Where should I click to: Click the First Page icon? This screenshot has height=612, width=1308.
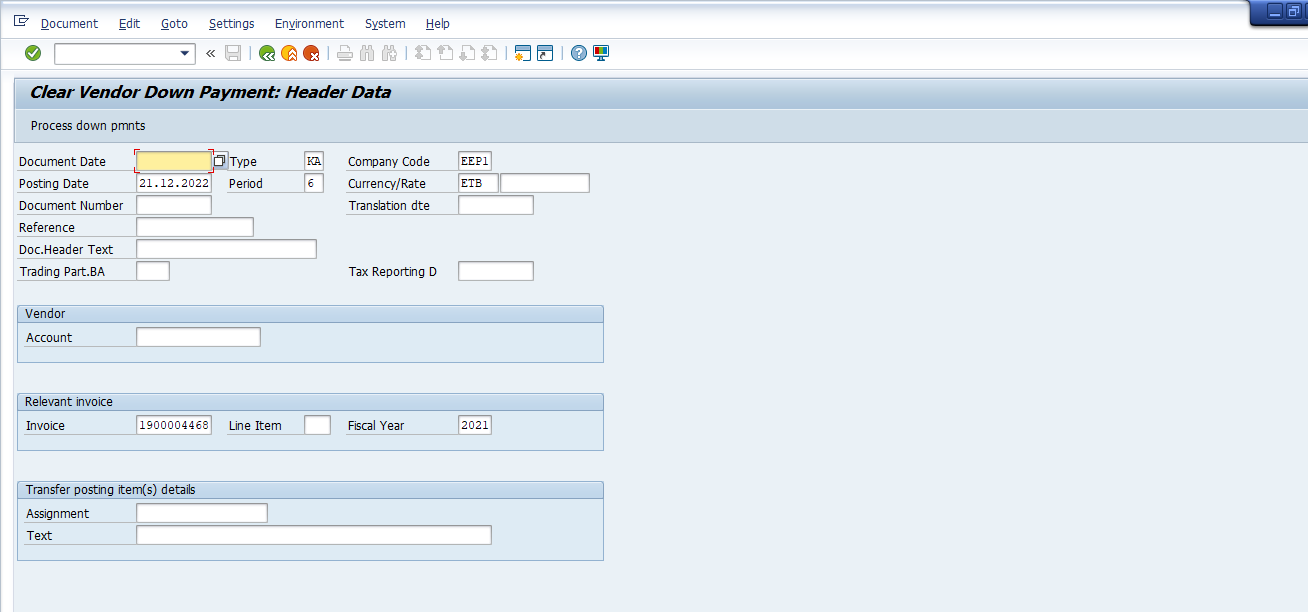(x=423, y=54)
